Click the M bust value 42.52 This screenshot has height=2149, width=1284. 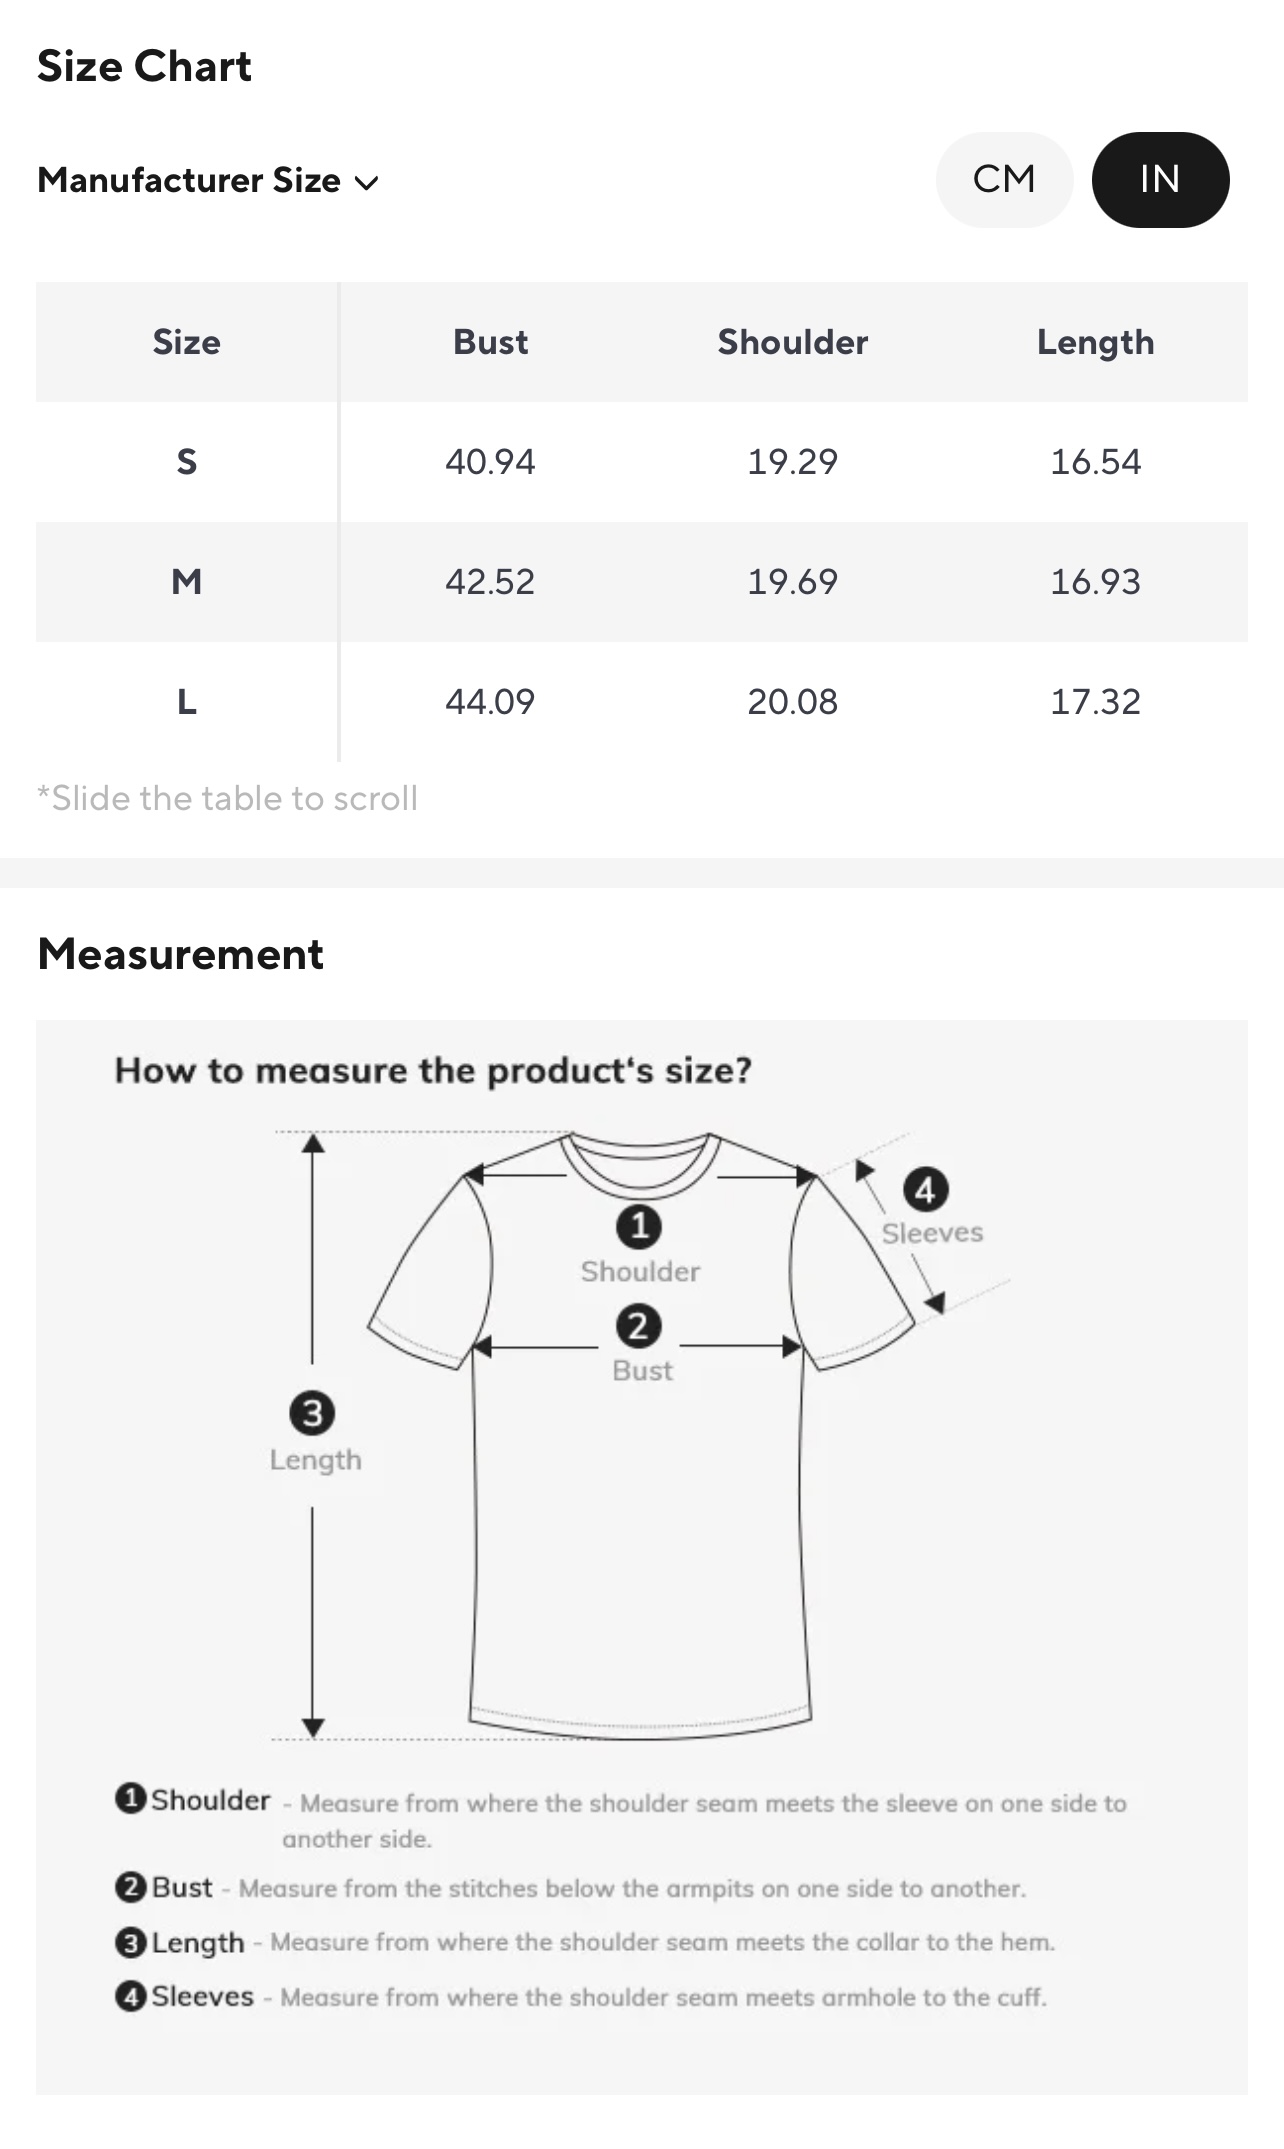point(490,582)
